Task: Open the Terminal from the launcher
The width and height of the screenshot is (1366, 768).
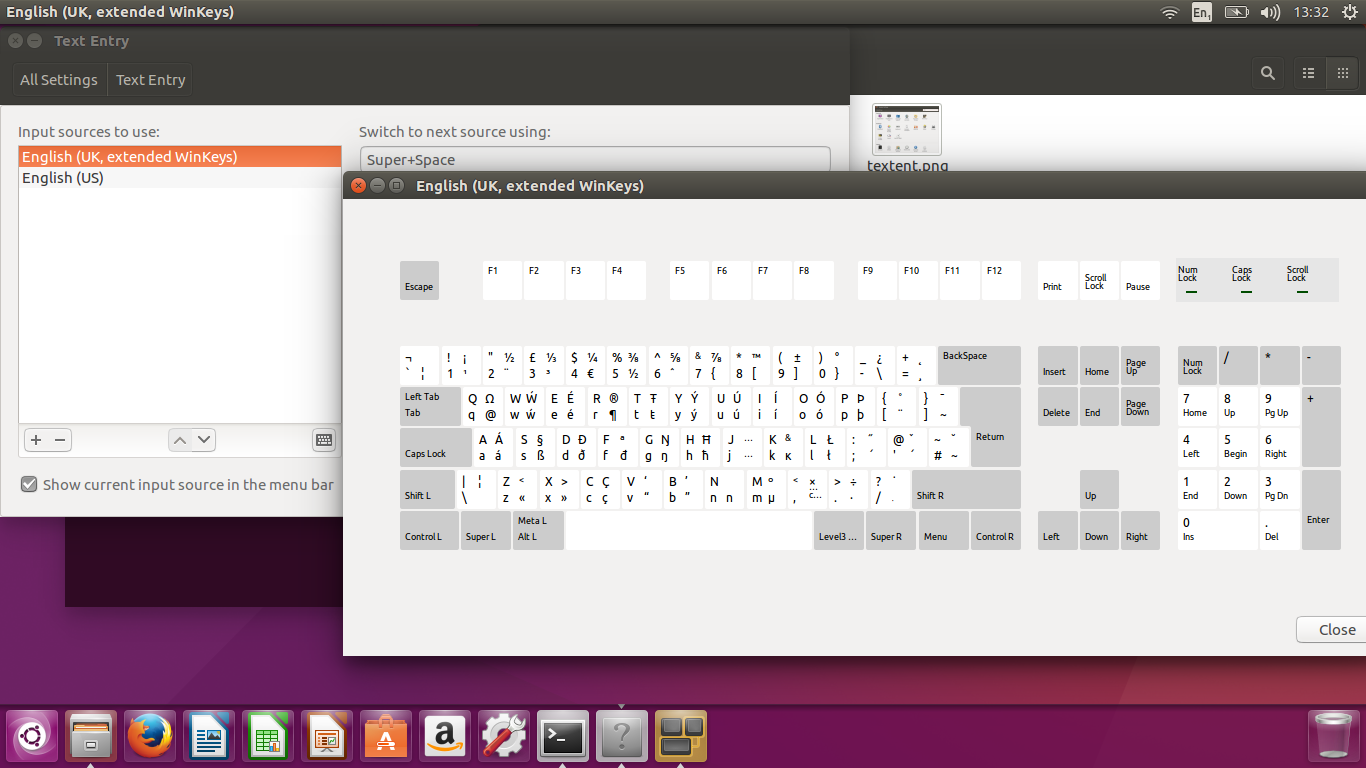Action: pyautogui.click(x=563, y=737)
